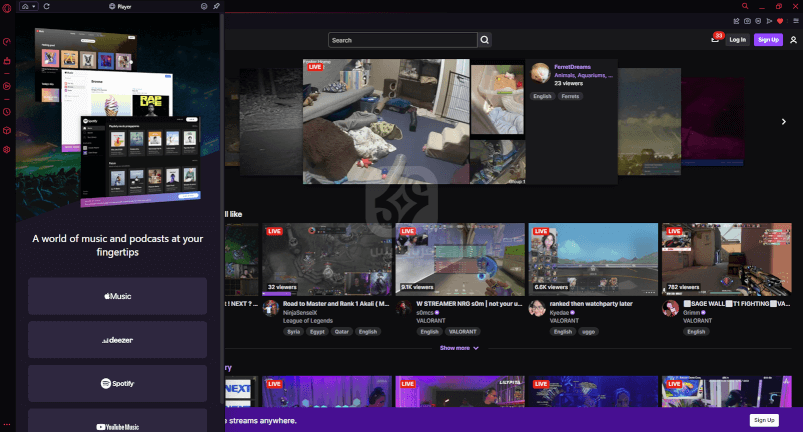Expand the Show more section
This screenshot has width=803, height=432.
pos(459,348)
